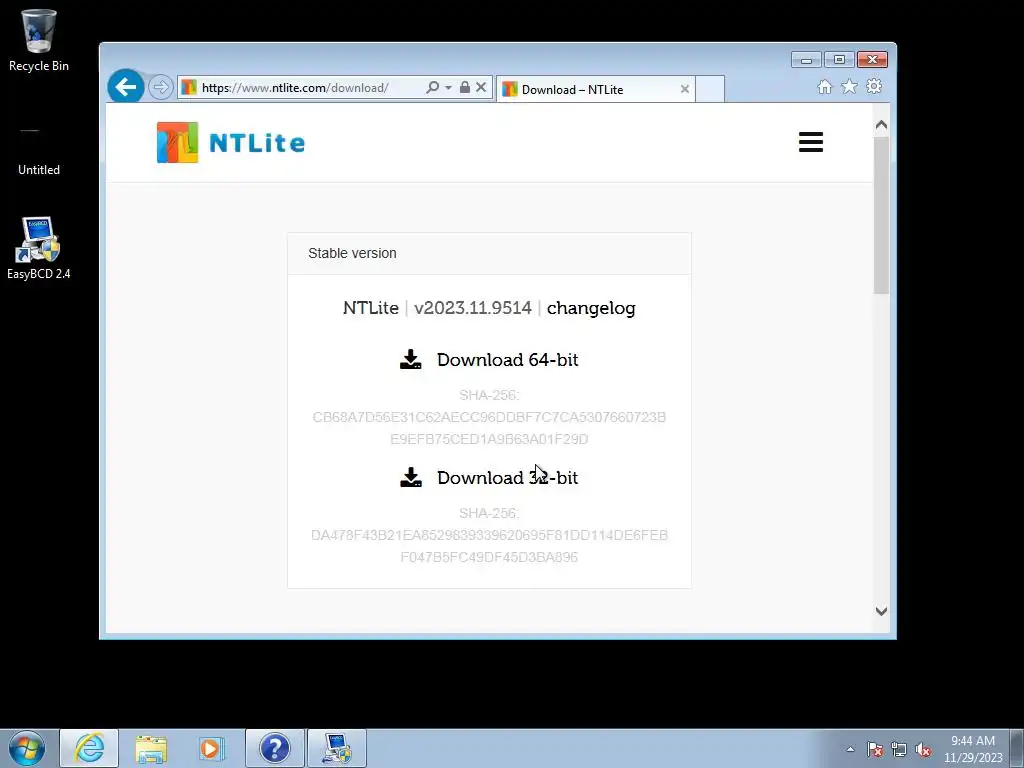The width and height of the screenshot is (1024, 768).
Task: Click the vertical scrollbar thumb
Action: (x=881, y=215)
